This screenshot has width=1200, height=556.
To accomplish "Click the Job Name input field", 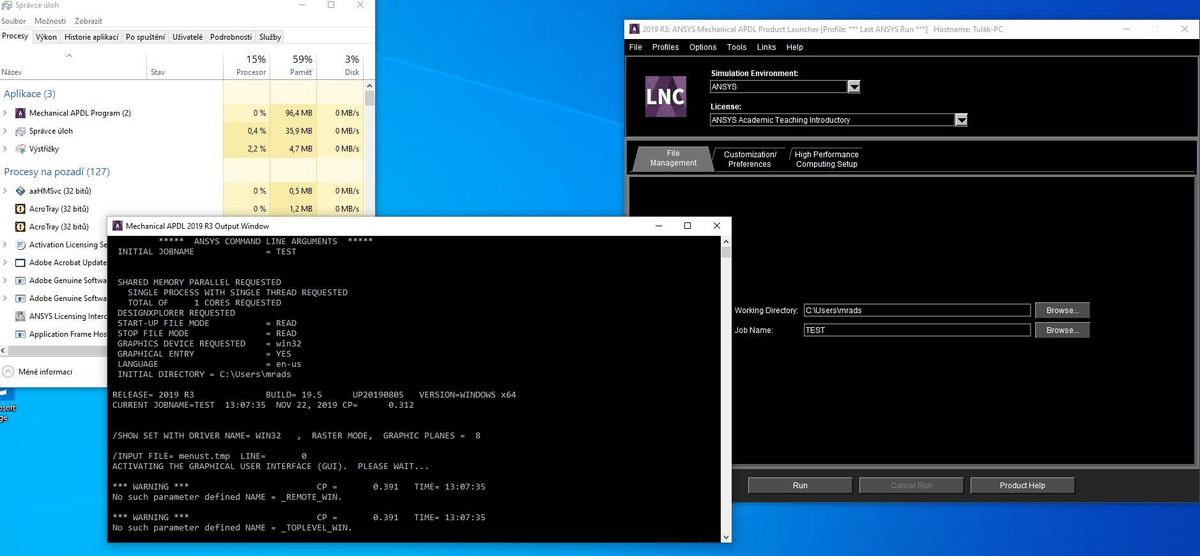I will click(915, 330).
